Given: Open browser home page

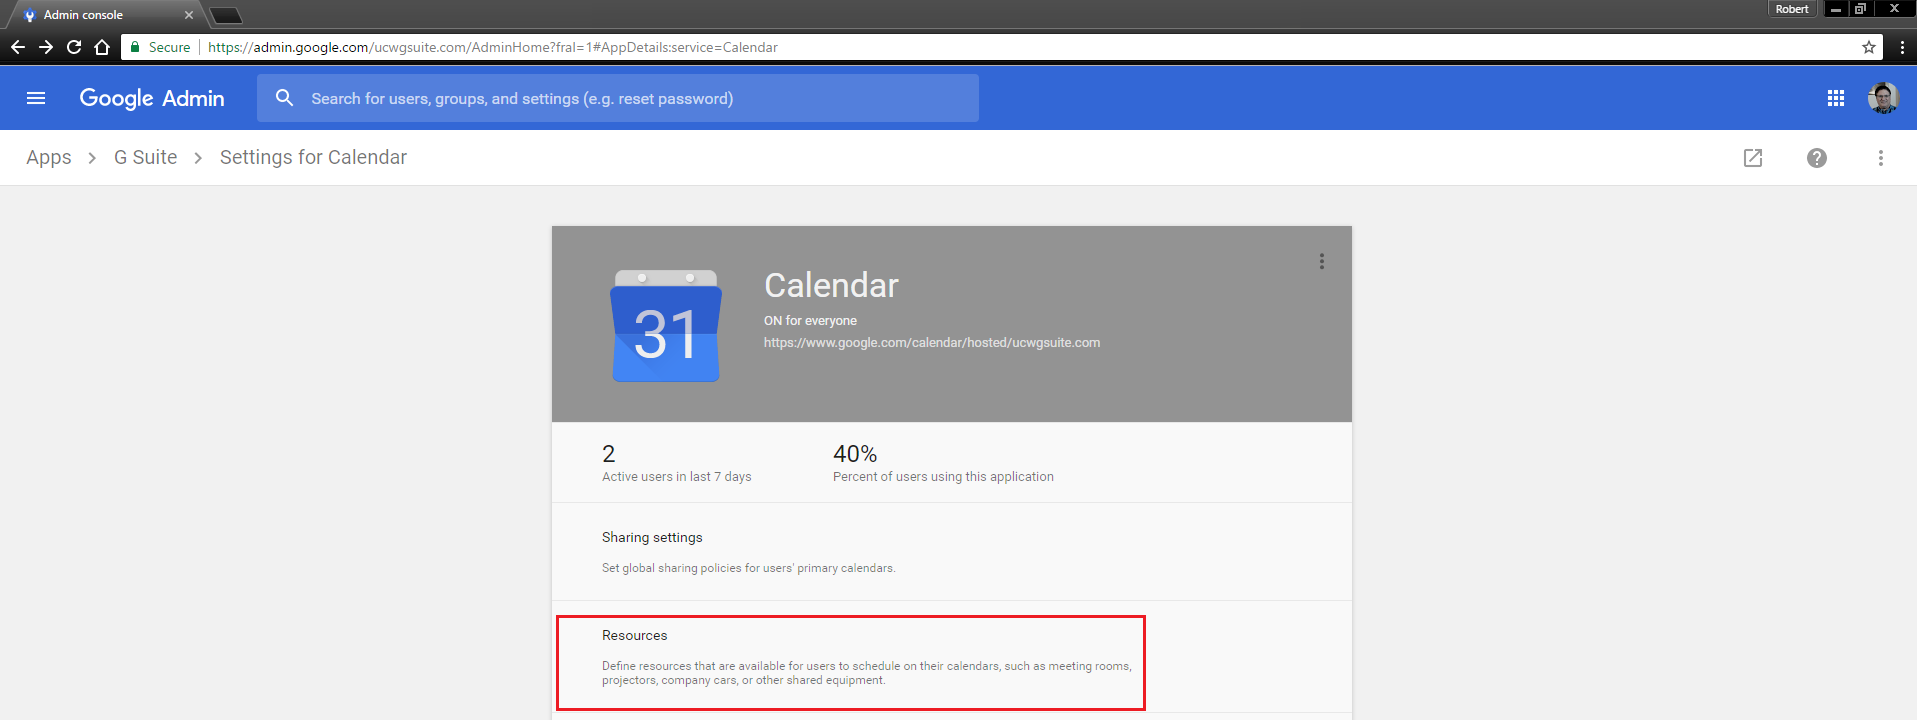Looking at the screenshot, I should [102, 47].
